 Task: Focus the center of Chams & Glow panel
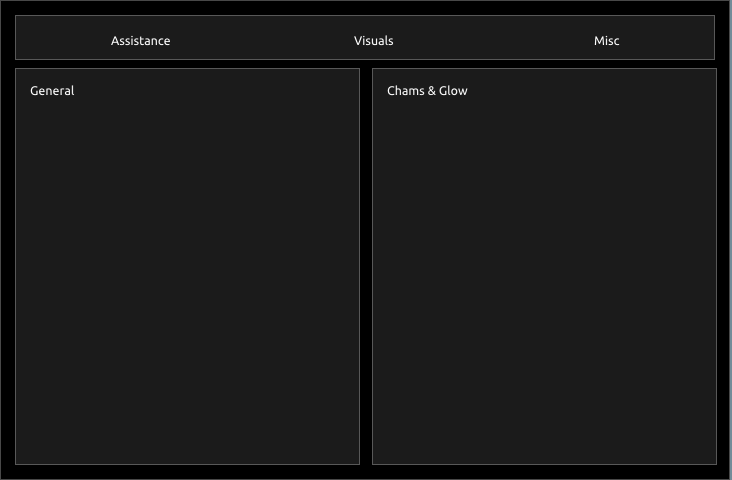(x=544, y=266)
